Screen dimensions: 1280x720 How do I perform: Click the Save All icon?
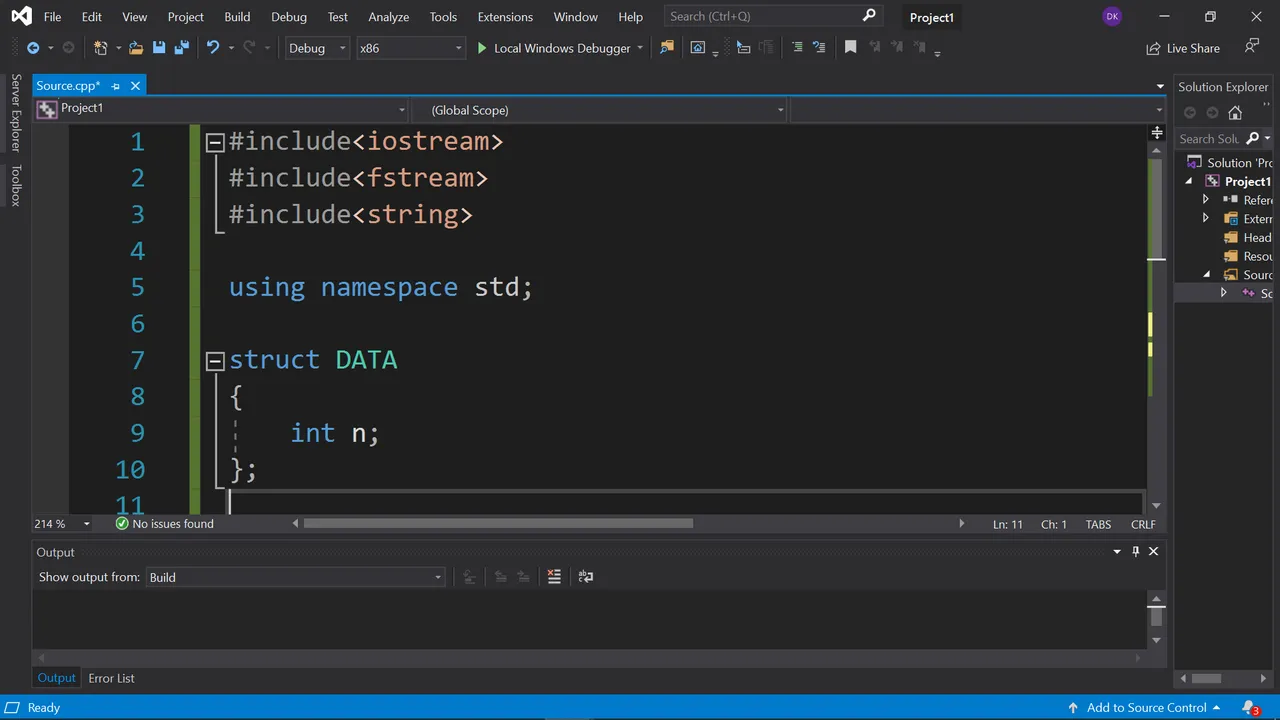[181, 48]
